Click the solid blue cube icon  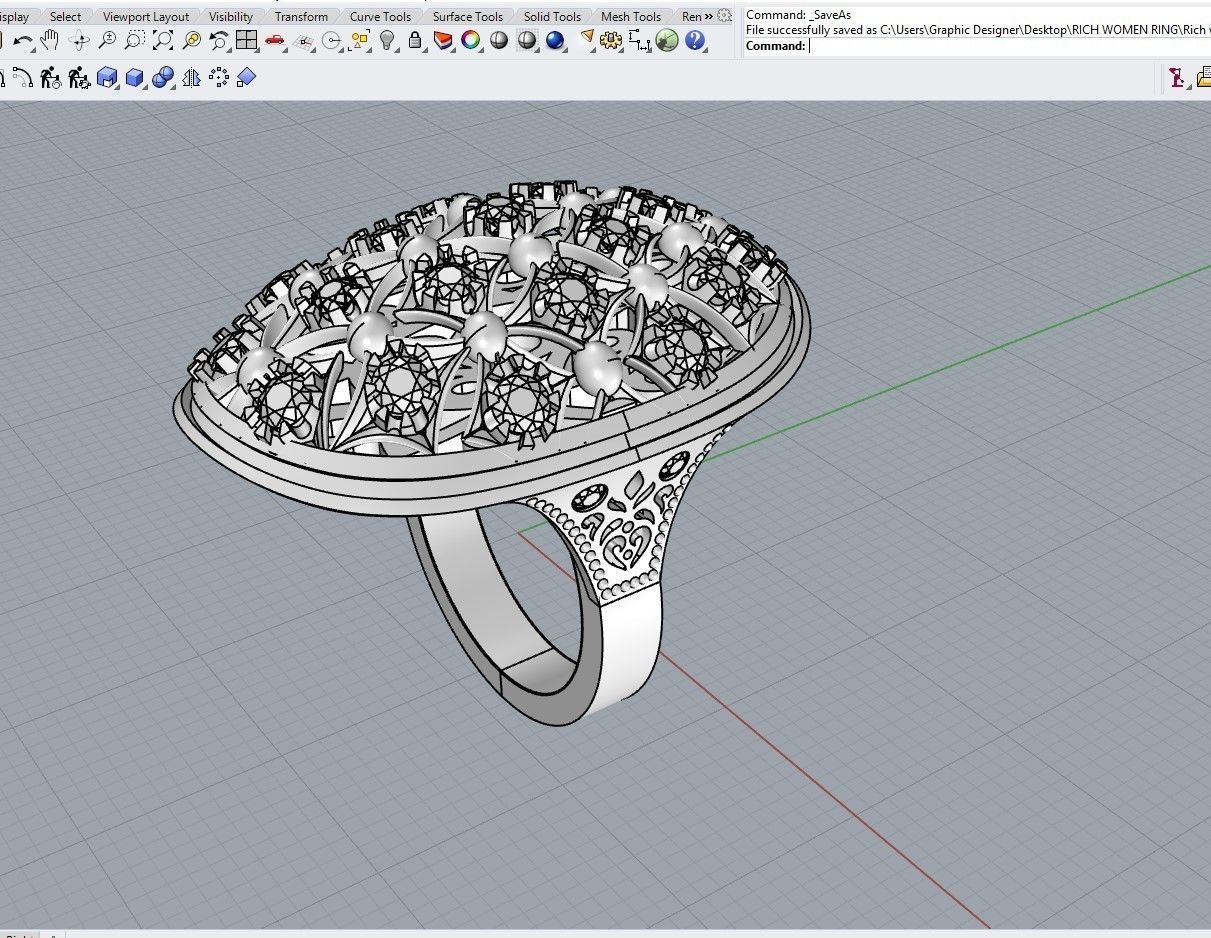click(135, 78)
